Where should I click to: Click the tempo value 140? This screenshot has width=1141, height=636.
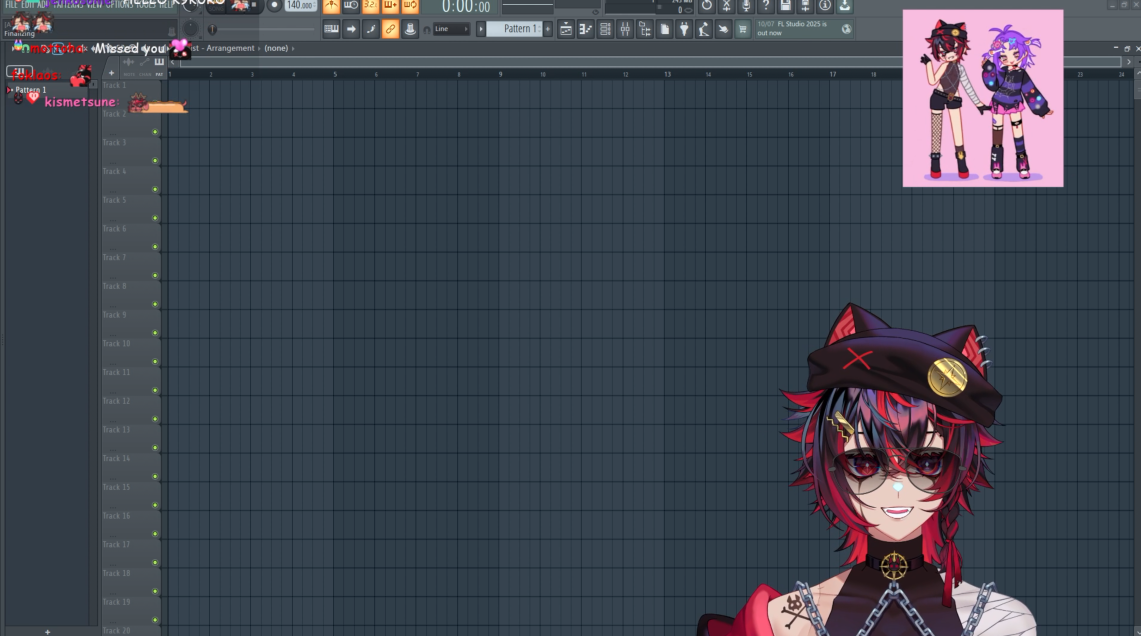[x=299, y=6]
